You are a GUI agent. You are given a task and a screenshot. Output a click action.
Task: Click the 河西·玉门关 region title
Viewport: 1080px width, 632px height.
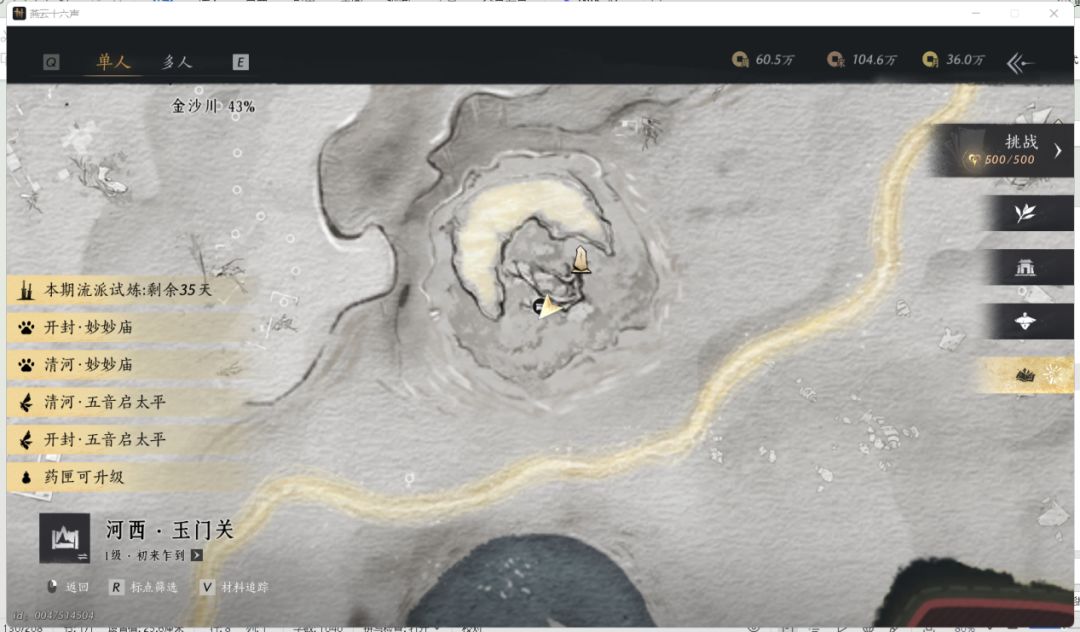[x=169, y=529]
